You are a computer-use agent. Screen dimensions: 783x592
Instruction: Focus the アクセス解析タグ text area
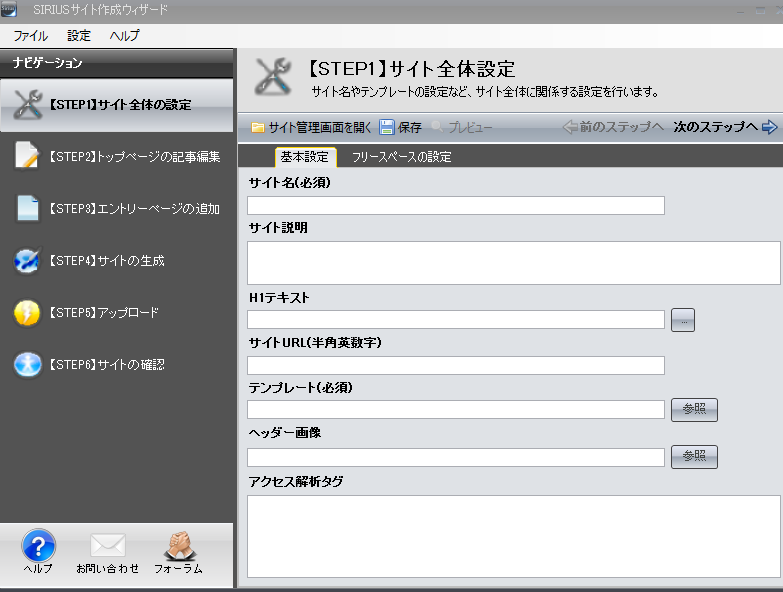click(x=514, y=537)
